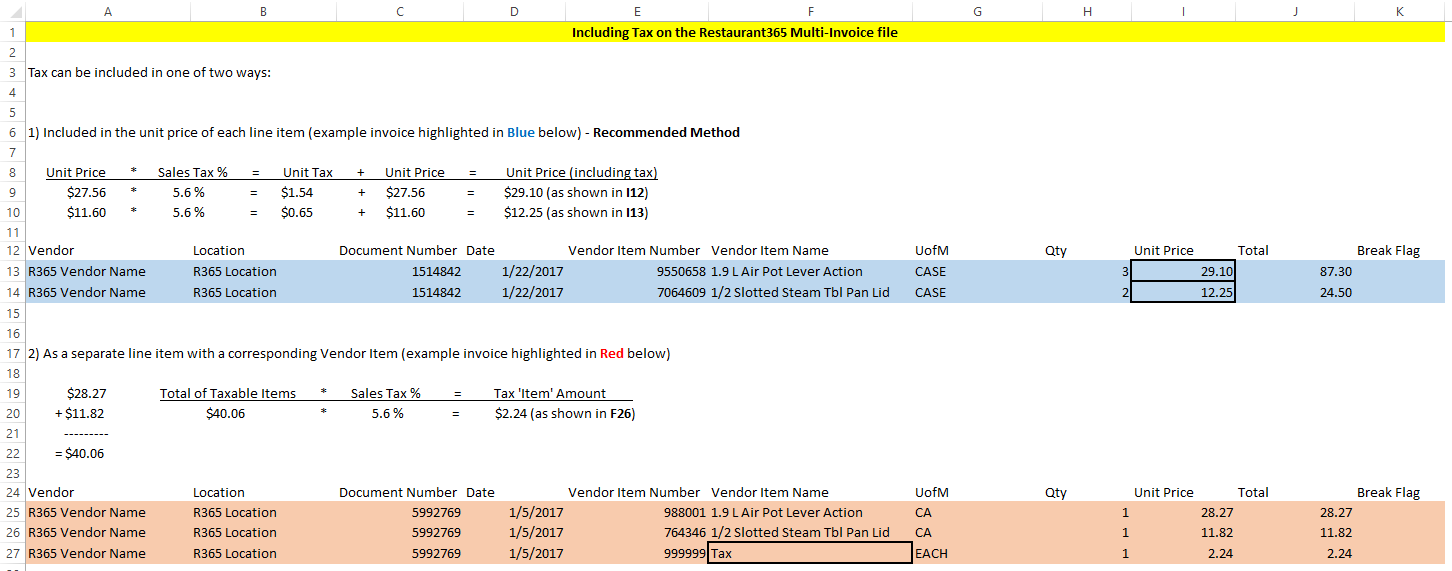Click vendor item number 988001
This screenshot has height=571, width=1452.
(x=685, y=512)
